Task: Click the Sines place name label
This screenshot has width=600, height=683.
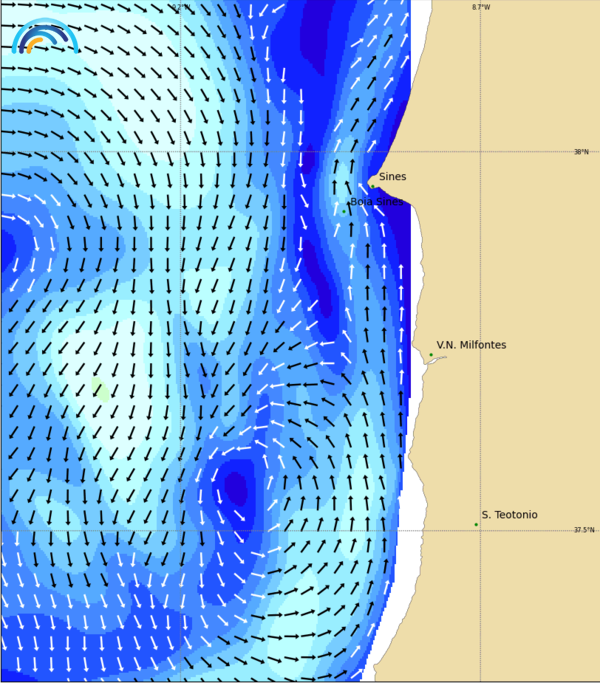Action: tap(393, 177)
